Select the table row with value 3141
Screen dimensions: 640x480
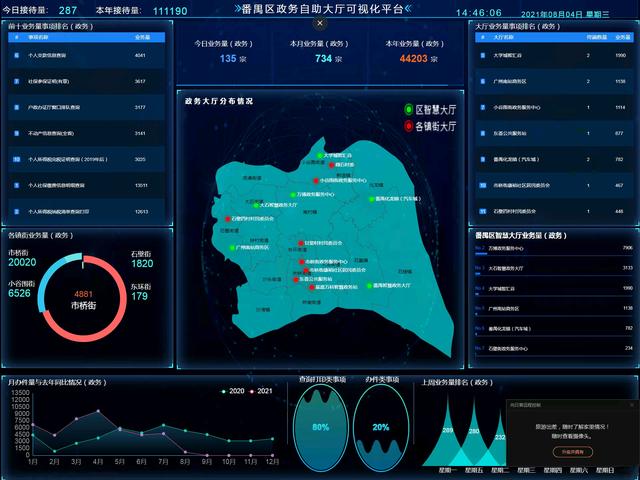point(87,133)
